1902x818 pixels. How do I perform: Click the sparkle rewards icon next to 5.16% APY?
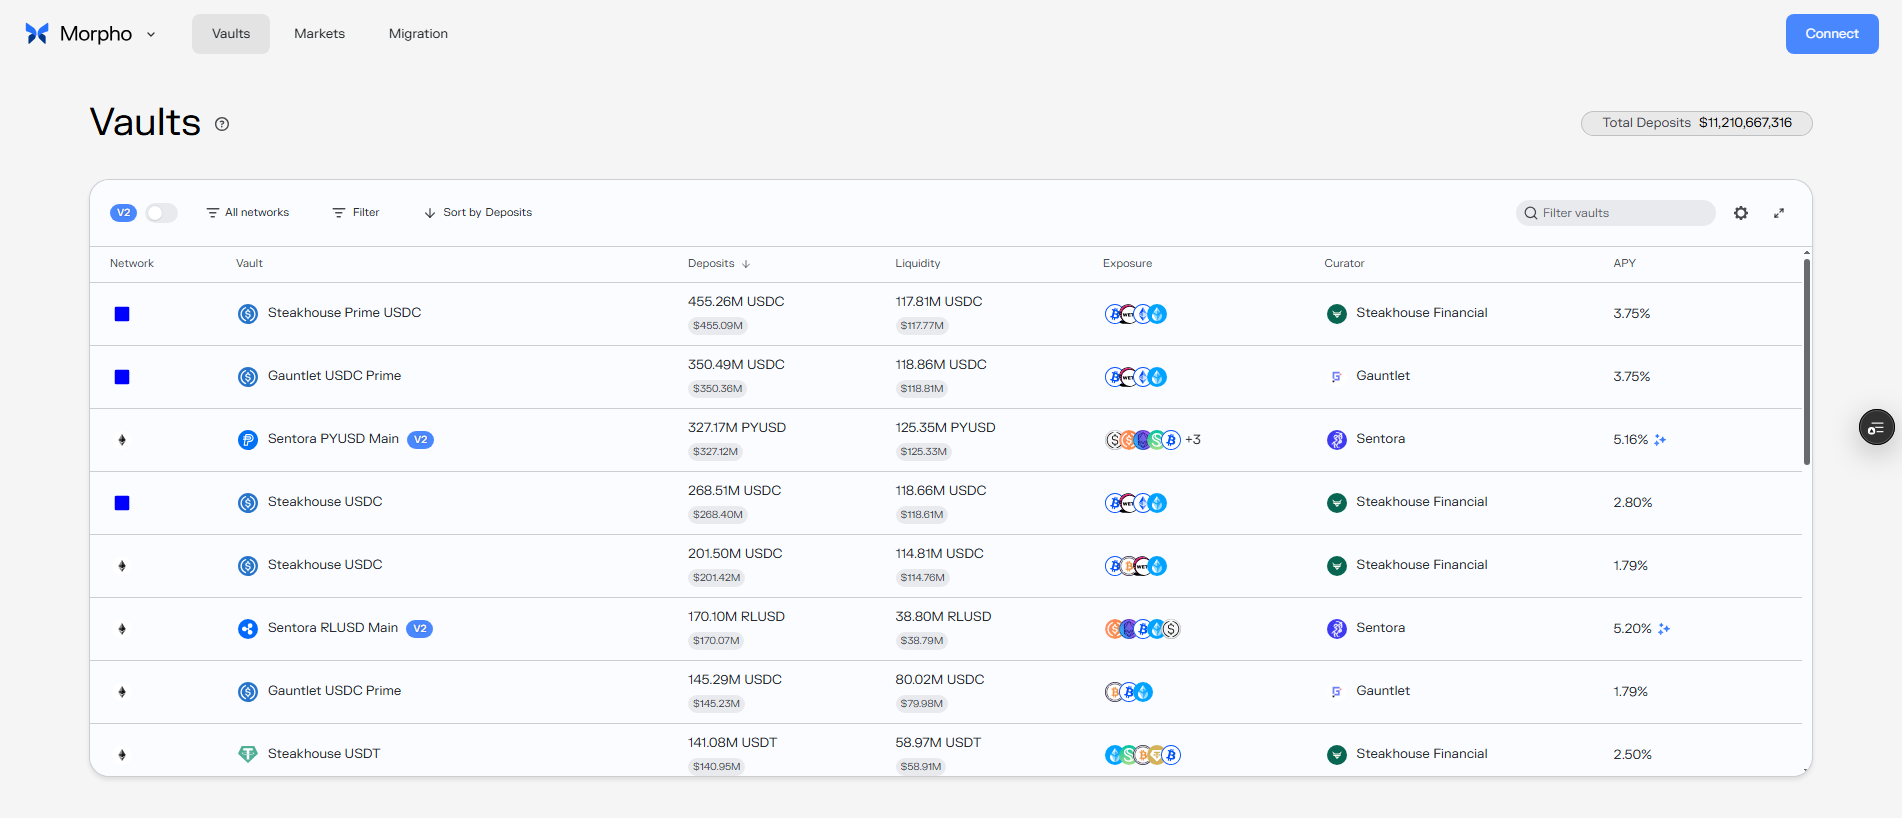click(x=1660, y=440)
